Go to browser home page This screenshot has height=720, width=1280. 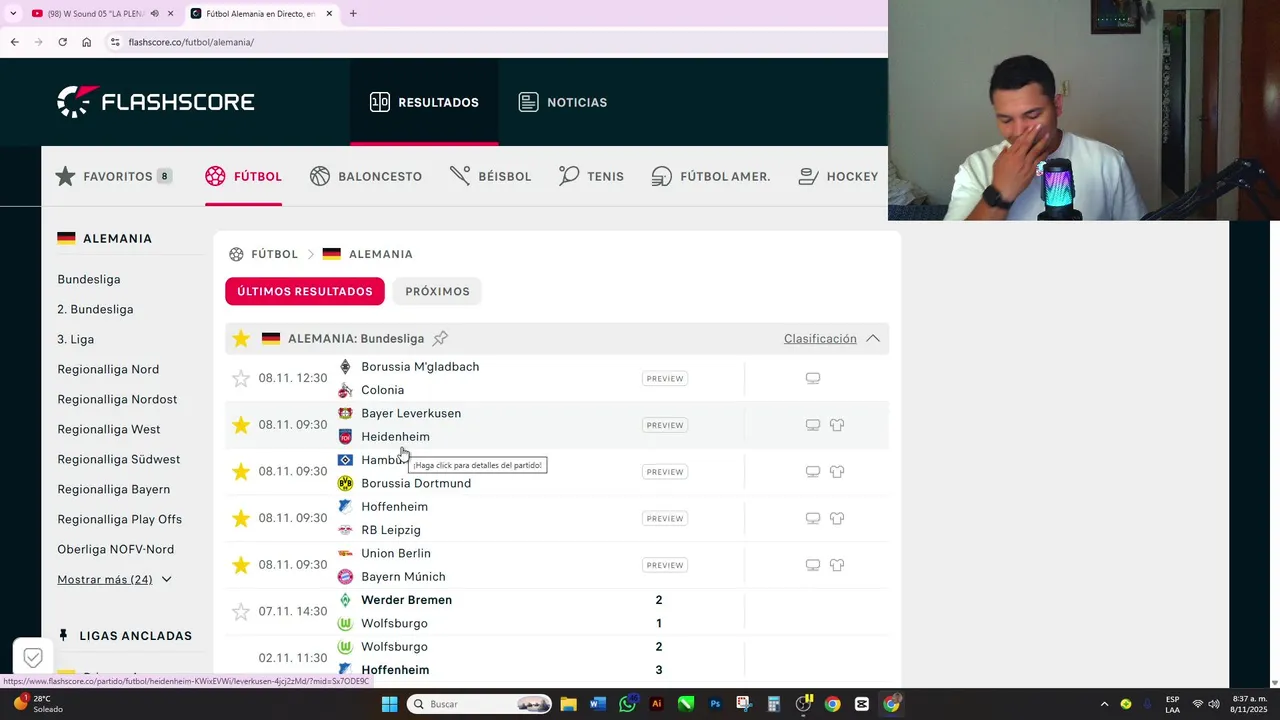pos(86,42)
